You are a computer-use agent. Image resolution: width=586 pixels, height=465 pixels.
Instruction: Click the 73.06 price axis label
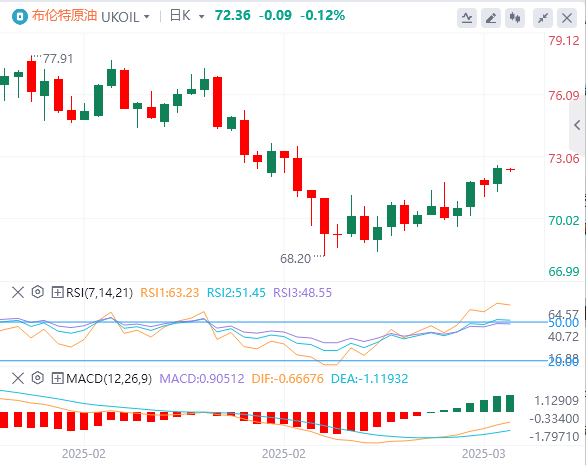coord(564,158)
